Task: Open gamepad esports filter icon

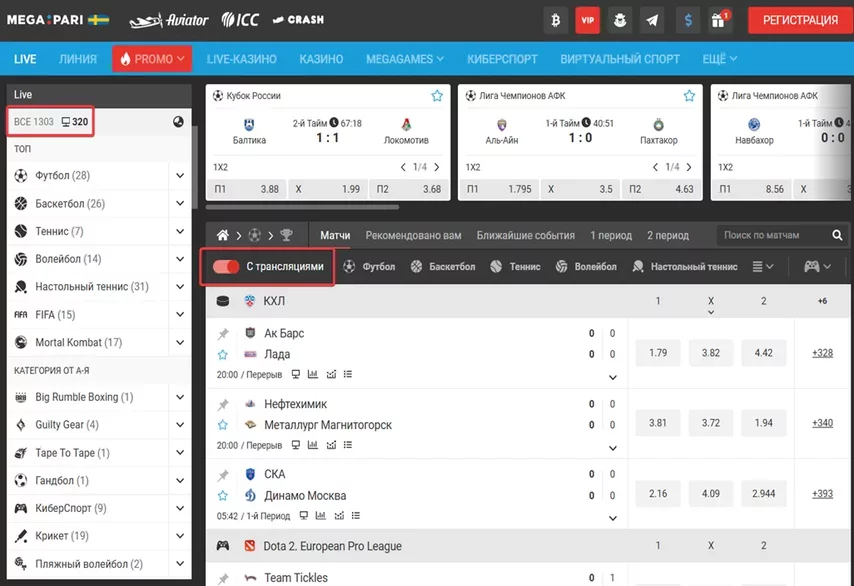Action: (817, 266)
